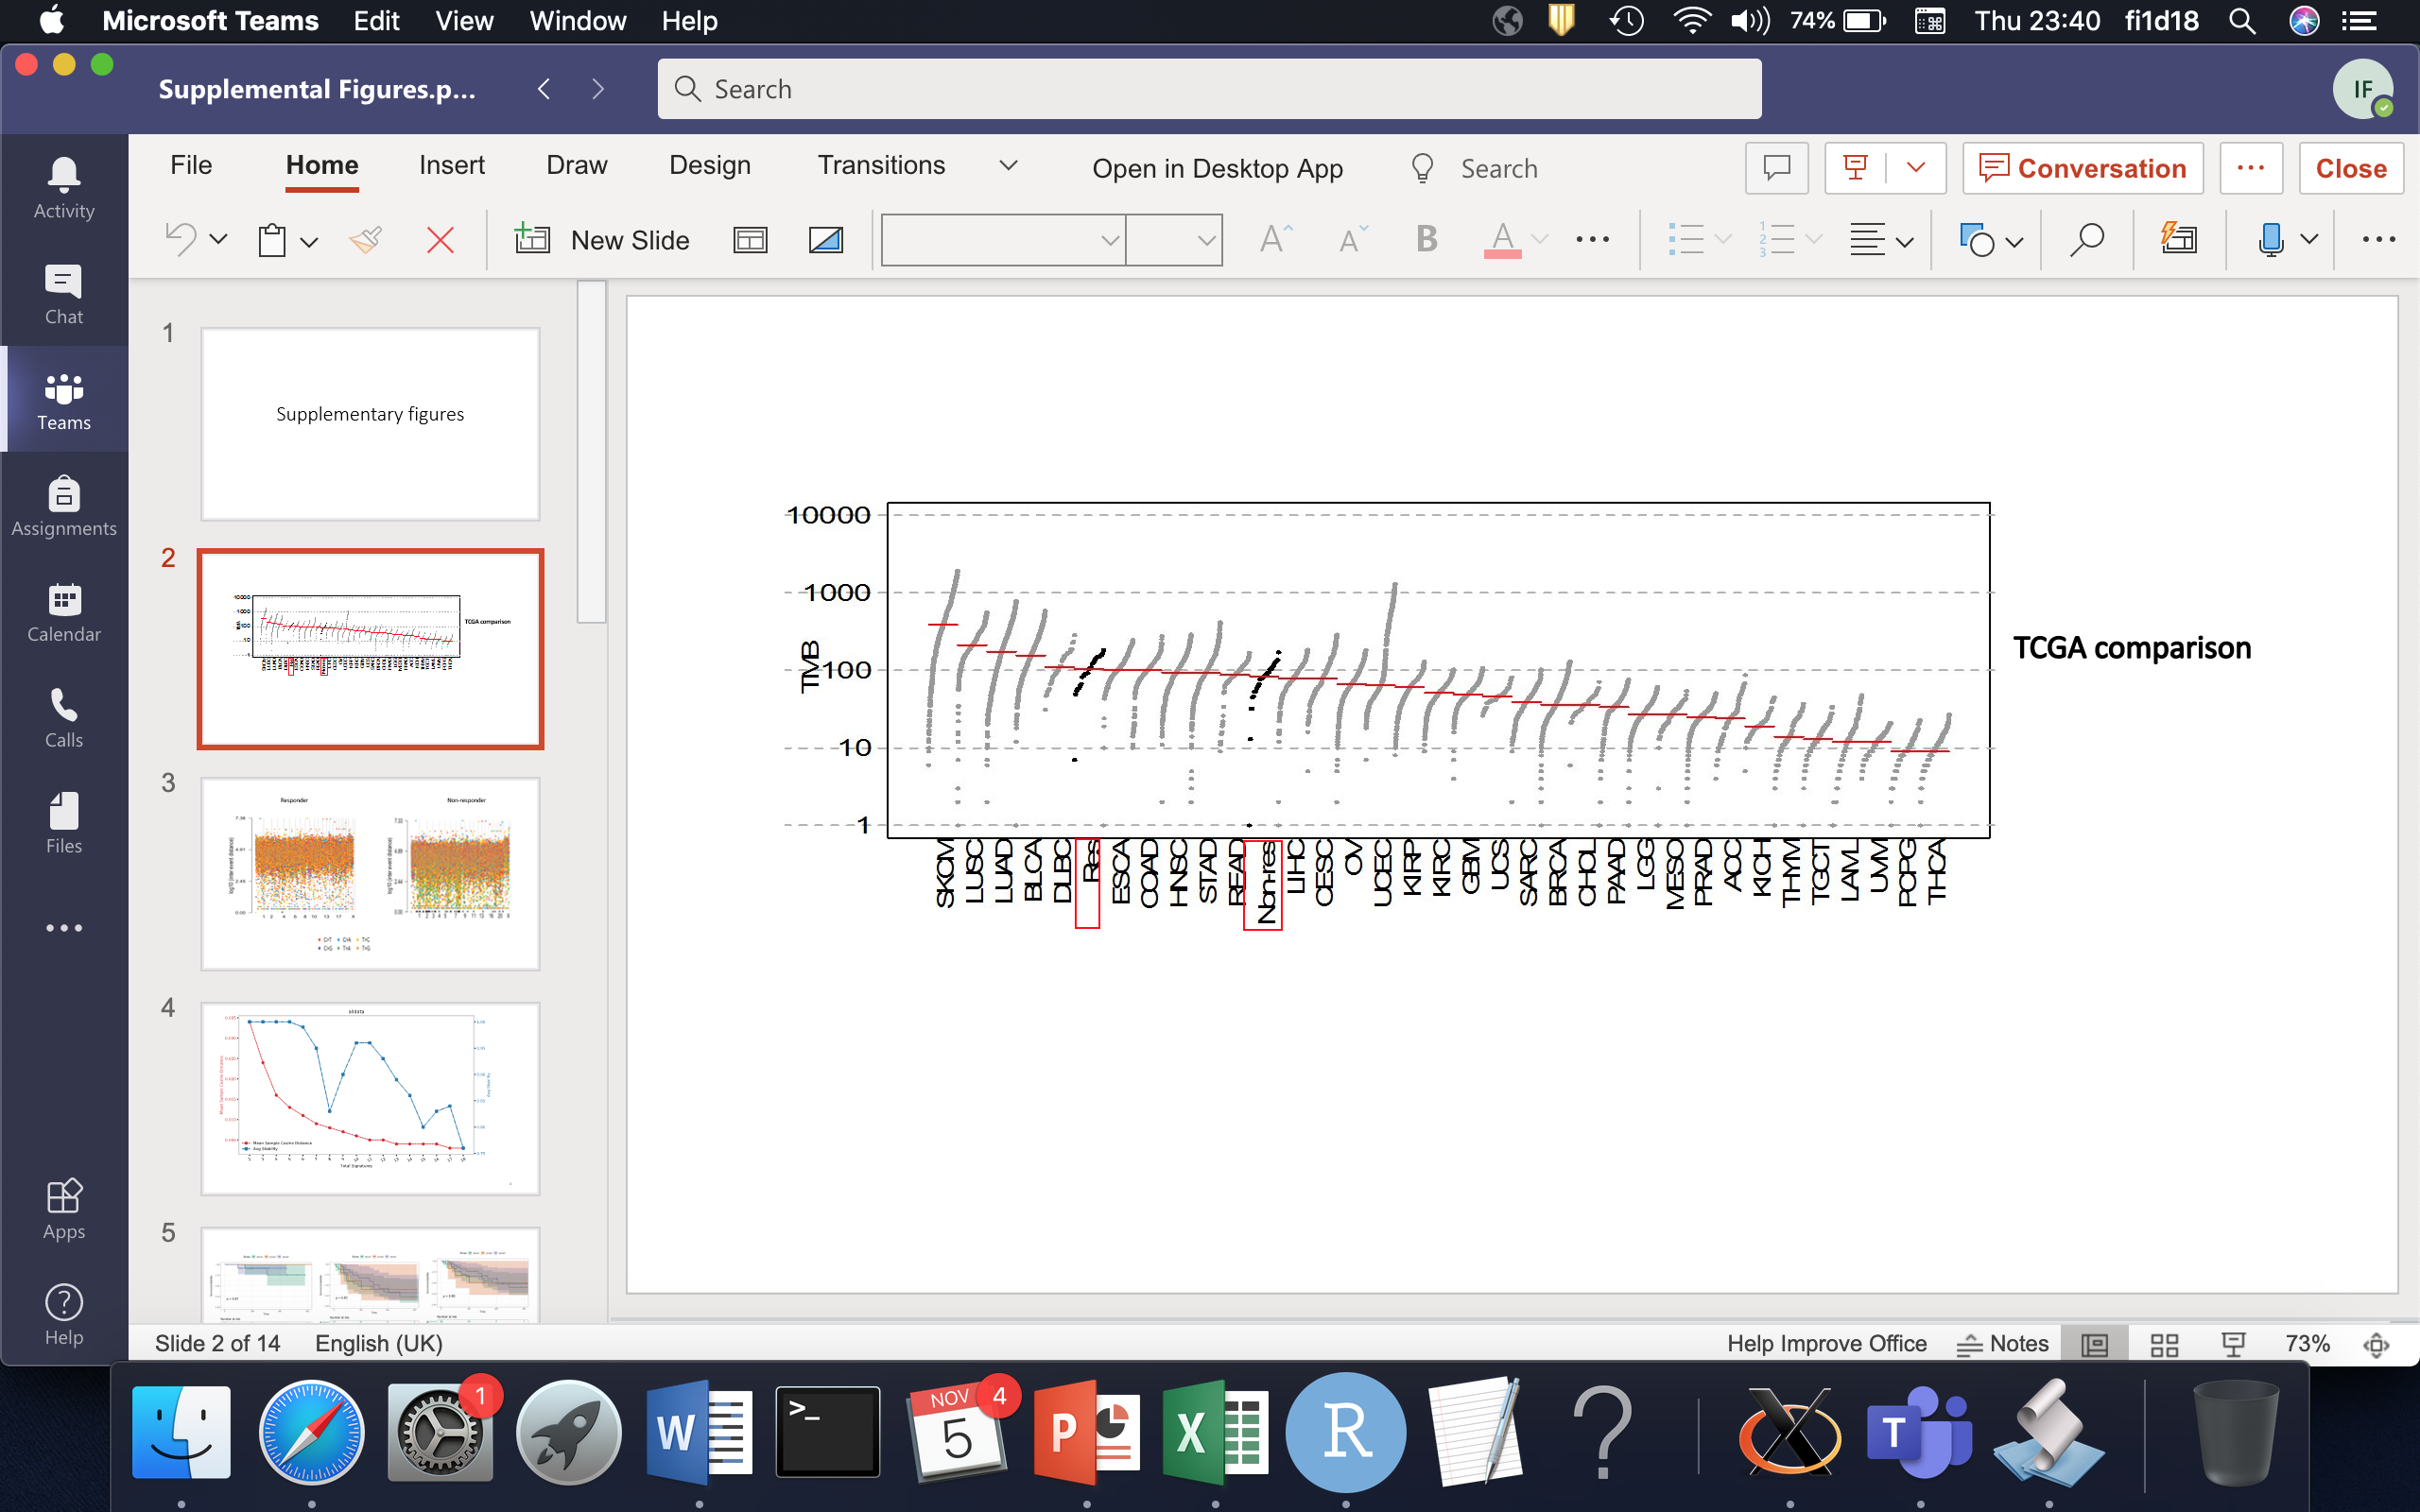
Task: Show the Notes pane
Action: 2004,1343
